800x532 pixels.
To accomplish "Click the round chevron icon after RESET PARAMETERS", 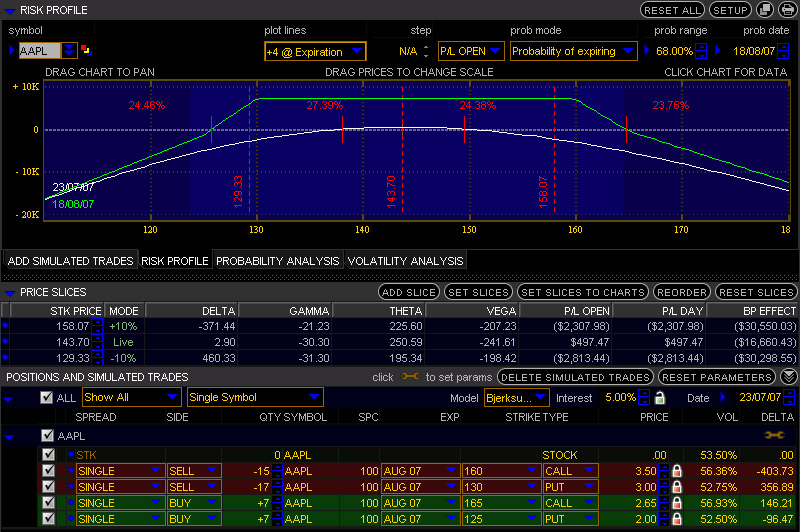I will pyautogui.click(x=788, y=377).
